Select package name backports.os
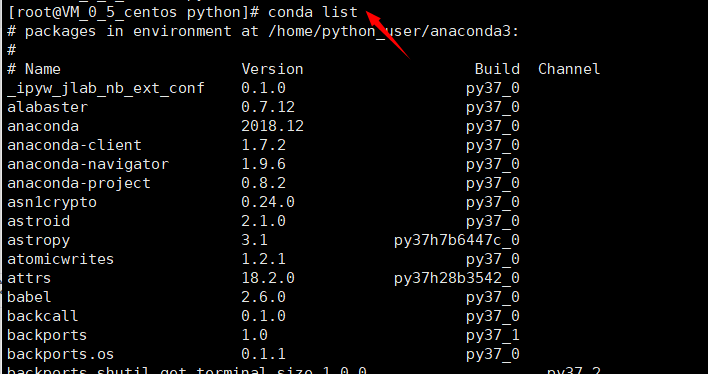Screen dimensions: 708x374 coord(61,355)
